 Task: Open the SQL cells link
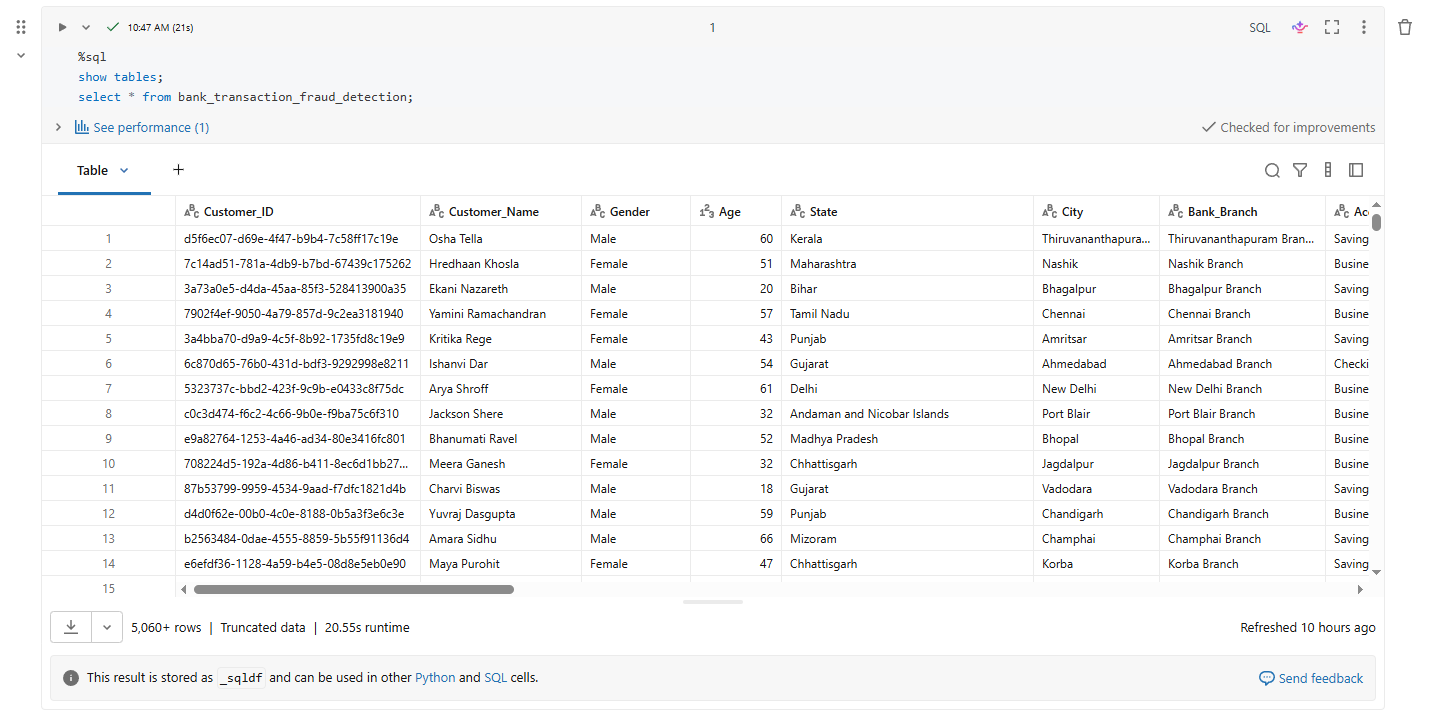pos(496,678)
